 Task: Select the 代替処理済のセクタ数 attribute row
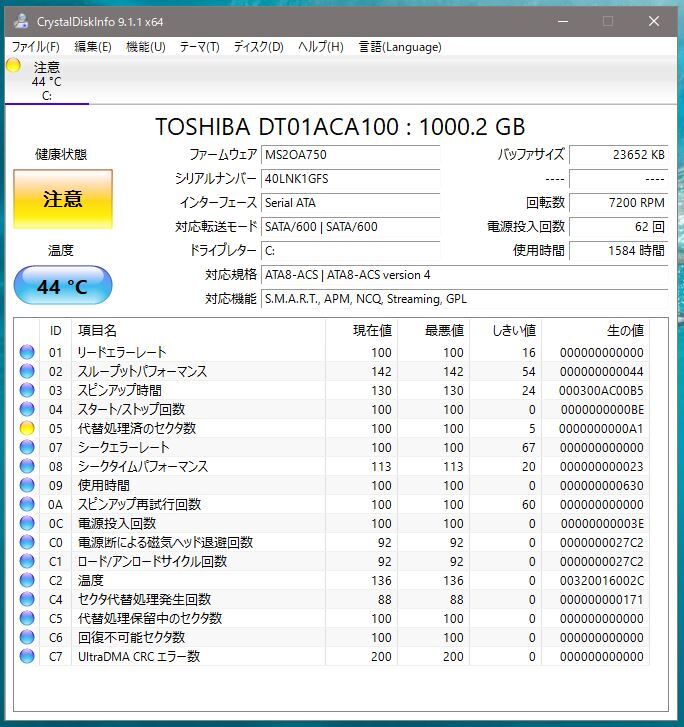(332, 428)
